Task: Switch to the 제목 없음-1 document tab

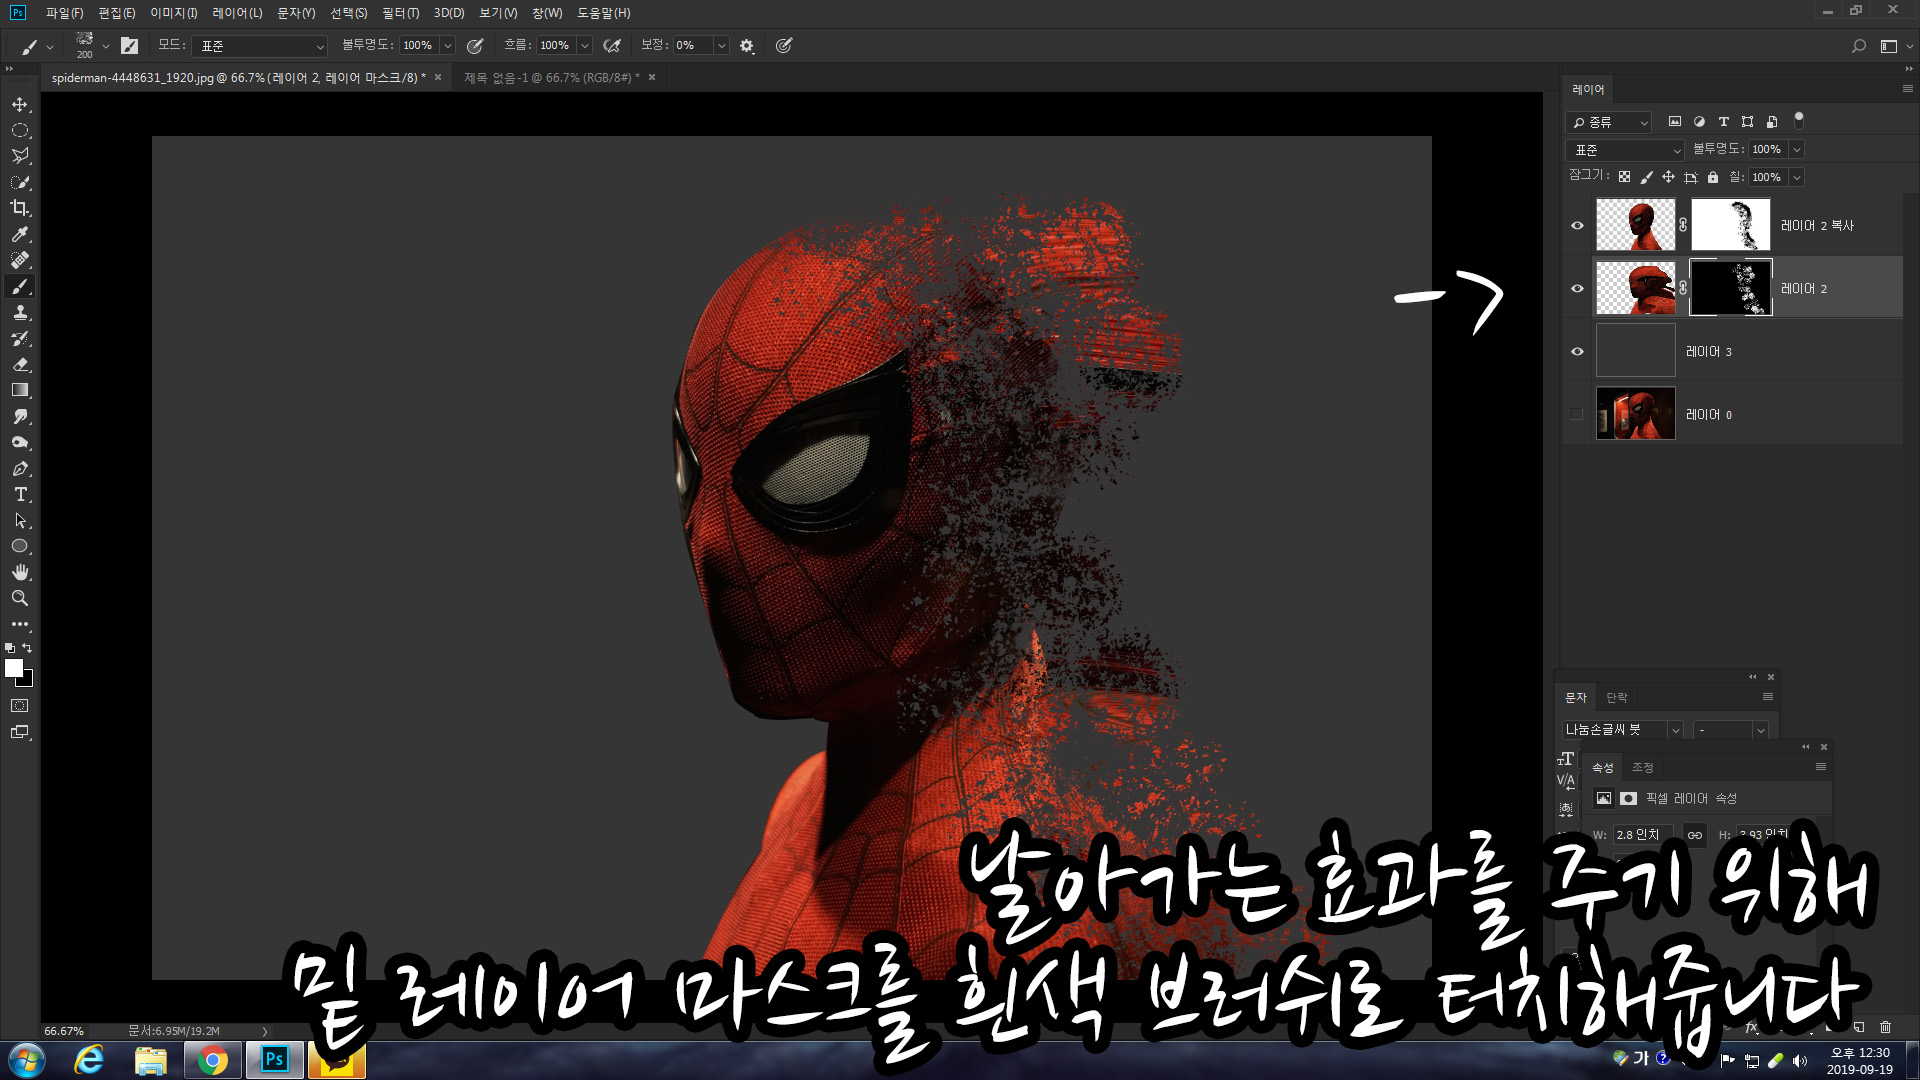Action: point(550,78)
